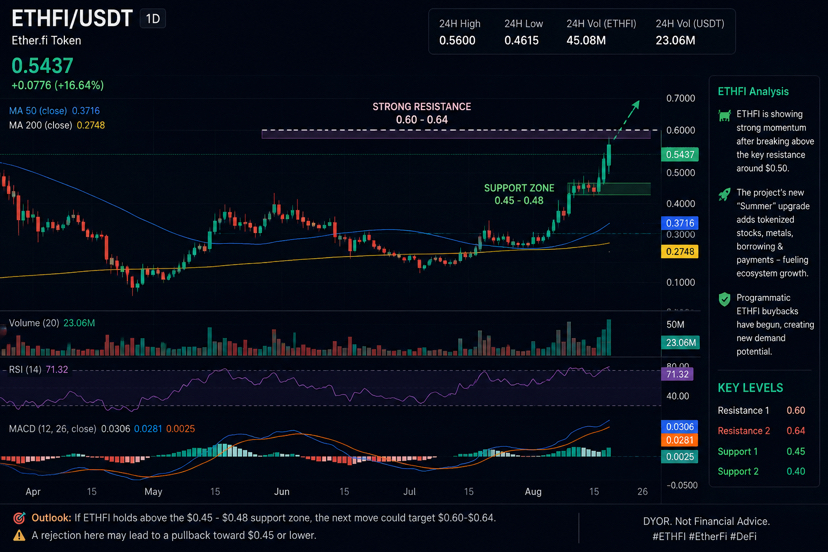Click the purple 71.32 RSI axis tag
The image size is (828, 552).
click(x=677, y=374)
